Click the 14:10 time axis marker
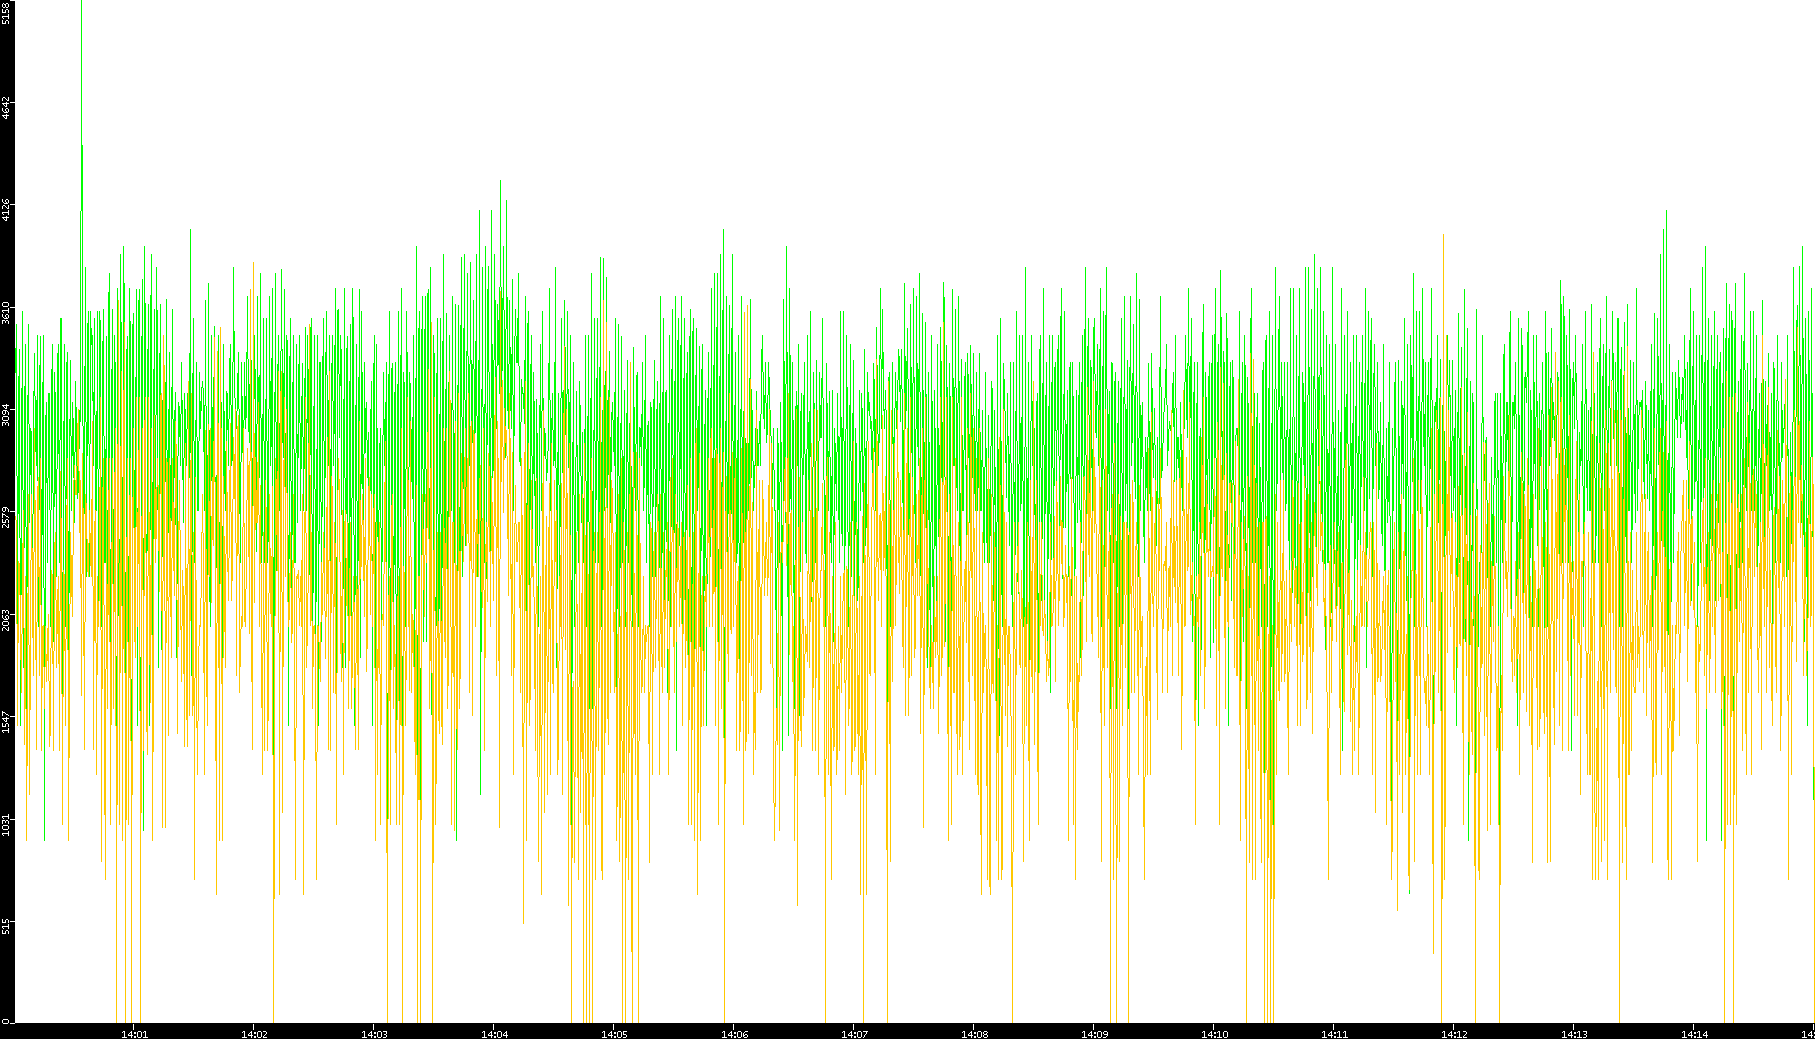The width and height of the screenshot is (1815, 1039). tap(1214, 1034)
